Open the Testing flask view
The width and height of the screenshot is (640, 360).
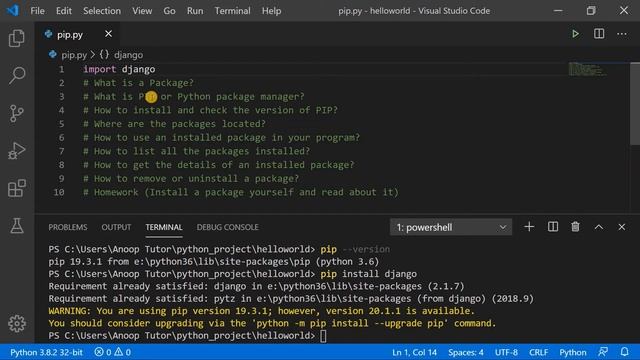17,226
